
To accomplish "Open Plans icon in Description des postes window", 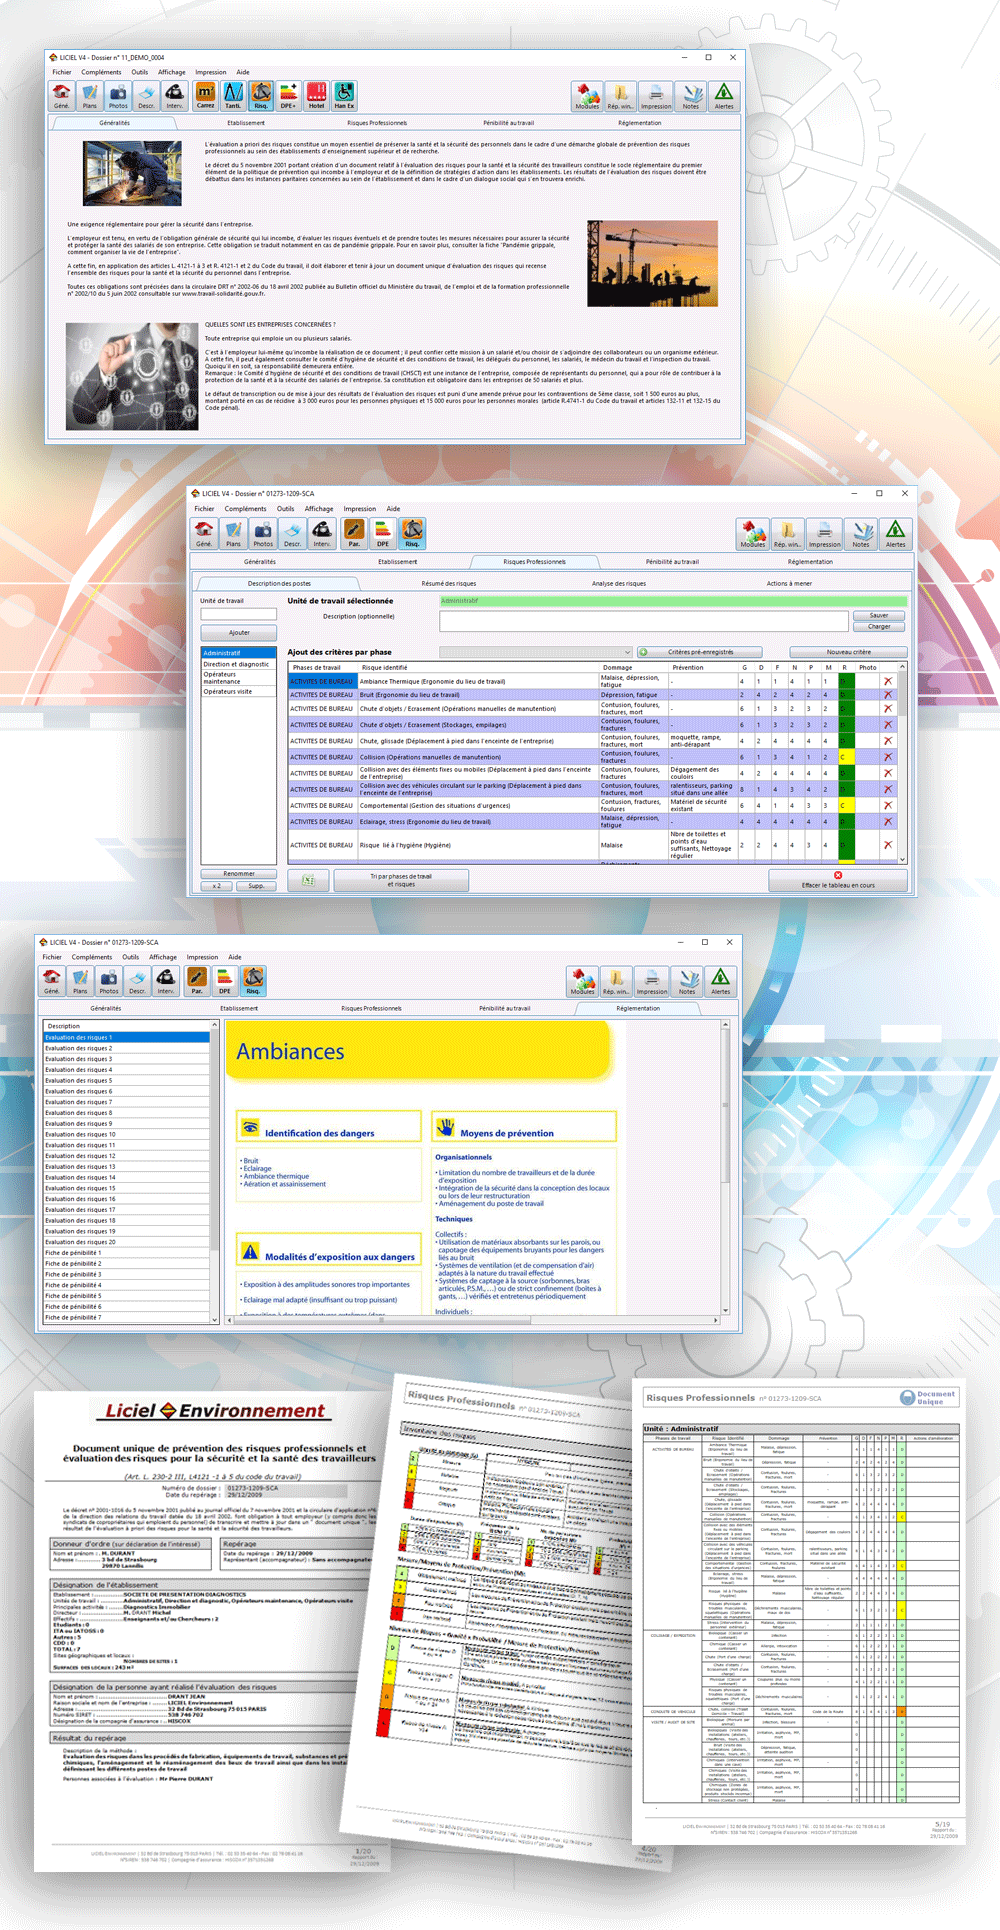I will 233,534.
